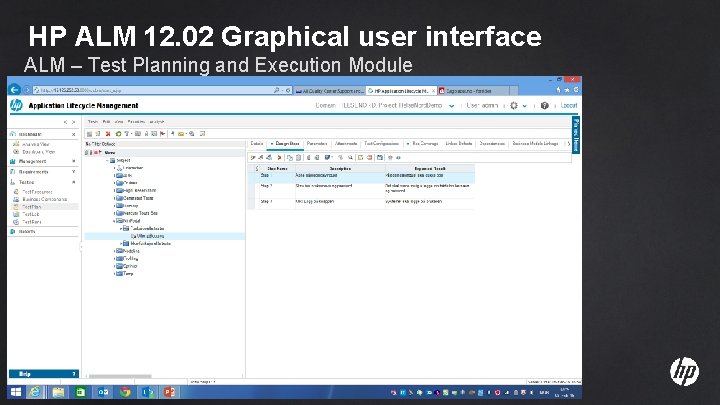
Task: Open the Defects module in the sidebar
Action: point(27,231)
